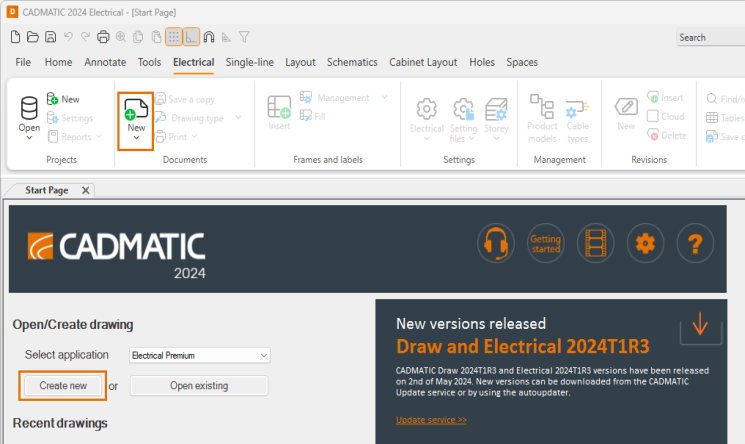Expand the Open projects dropdown
The height and width of the screenshot is (444, 745).
tap(29, 137)
